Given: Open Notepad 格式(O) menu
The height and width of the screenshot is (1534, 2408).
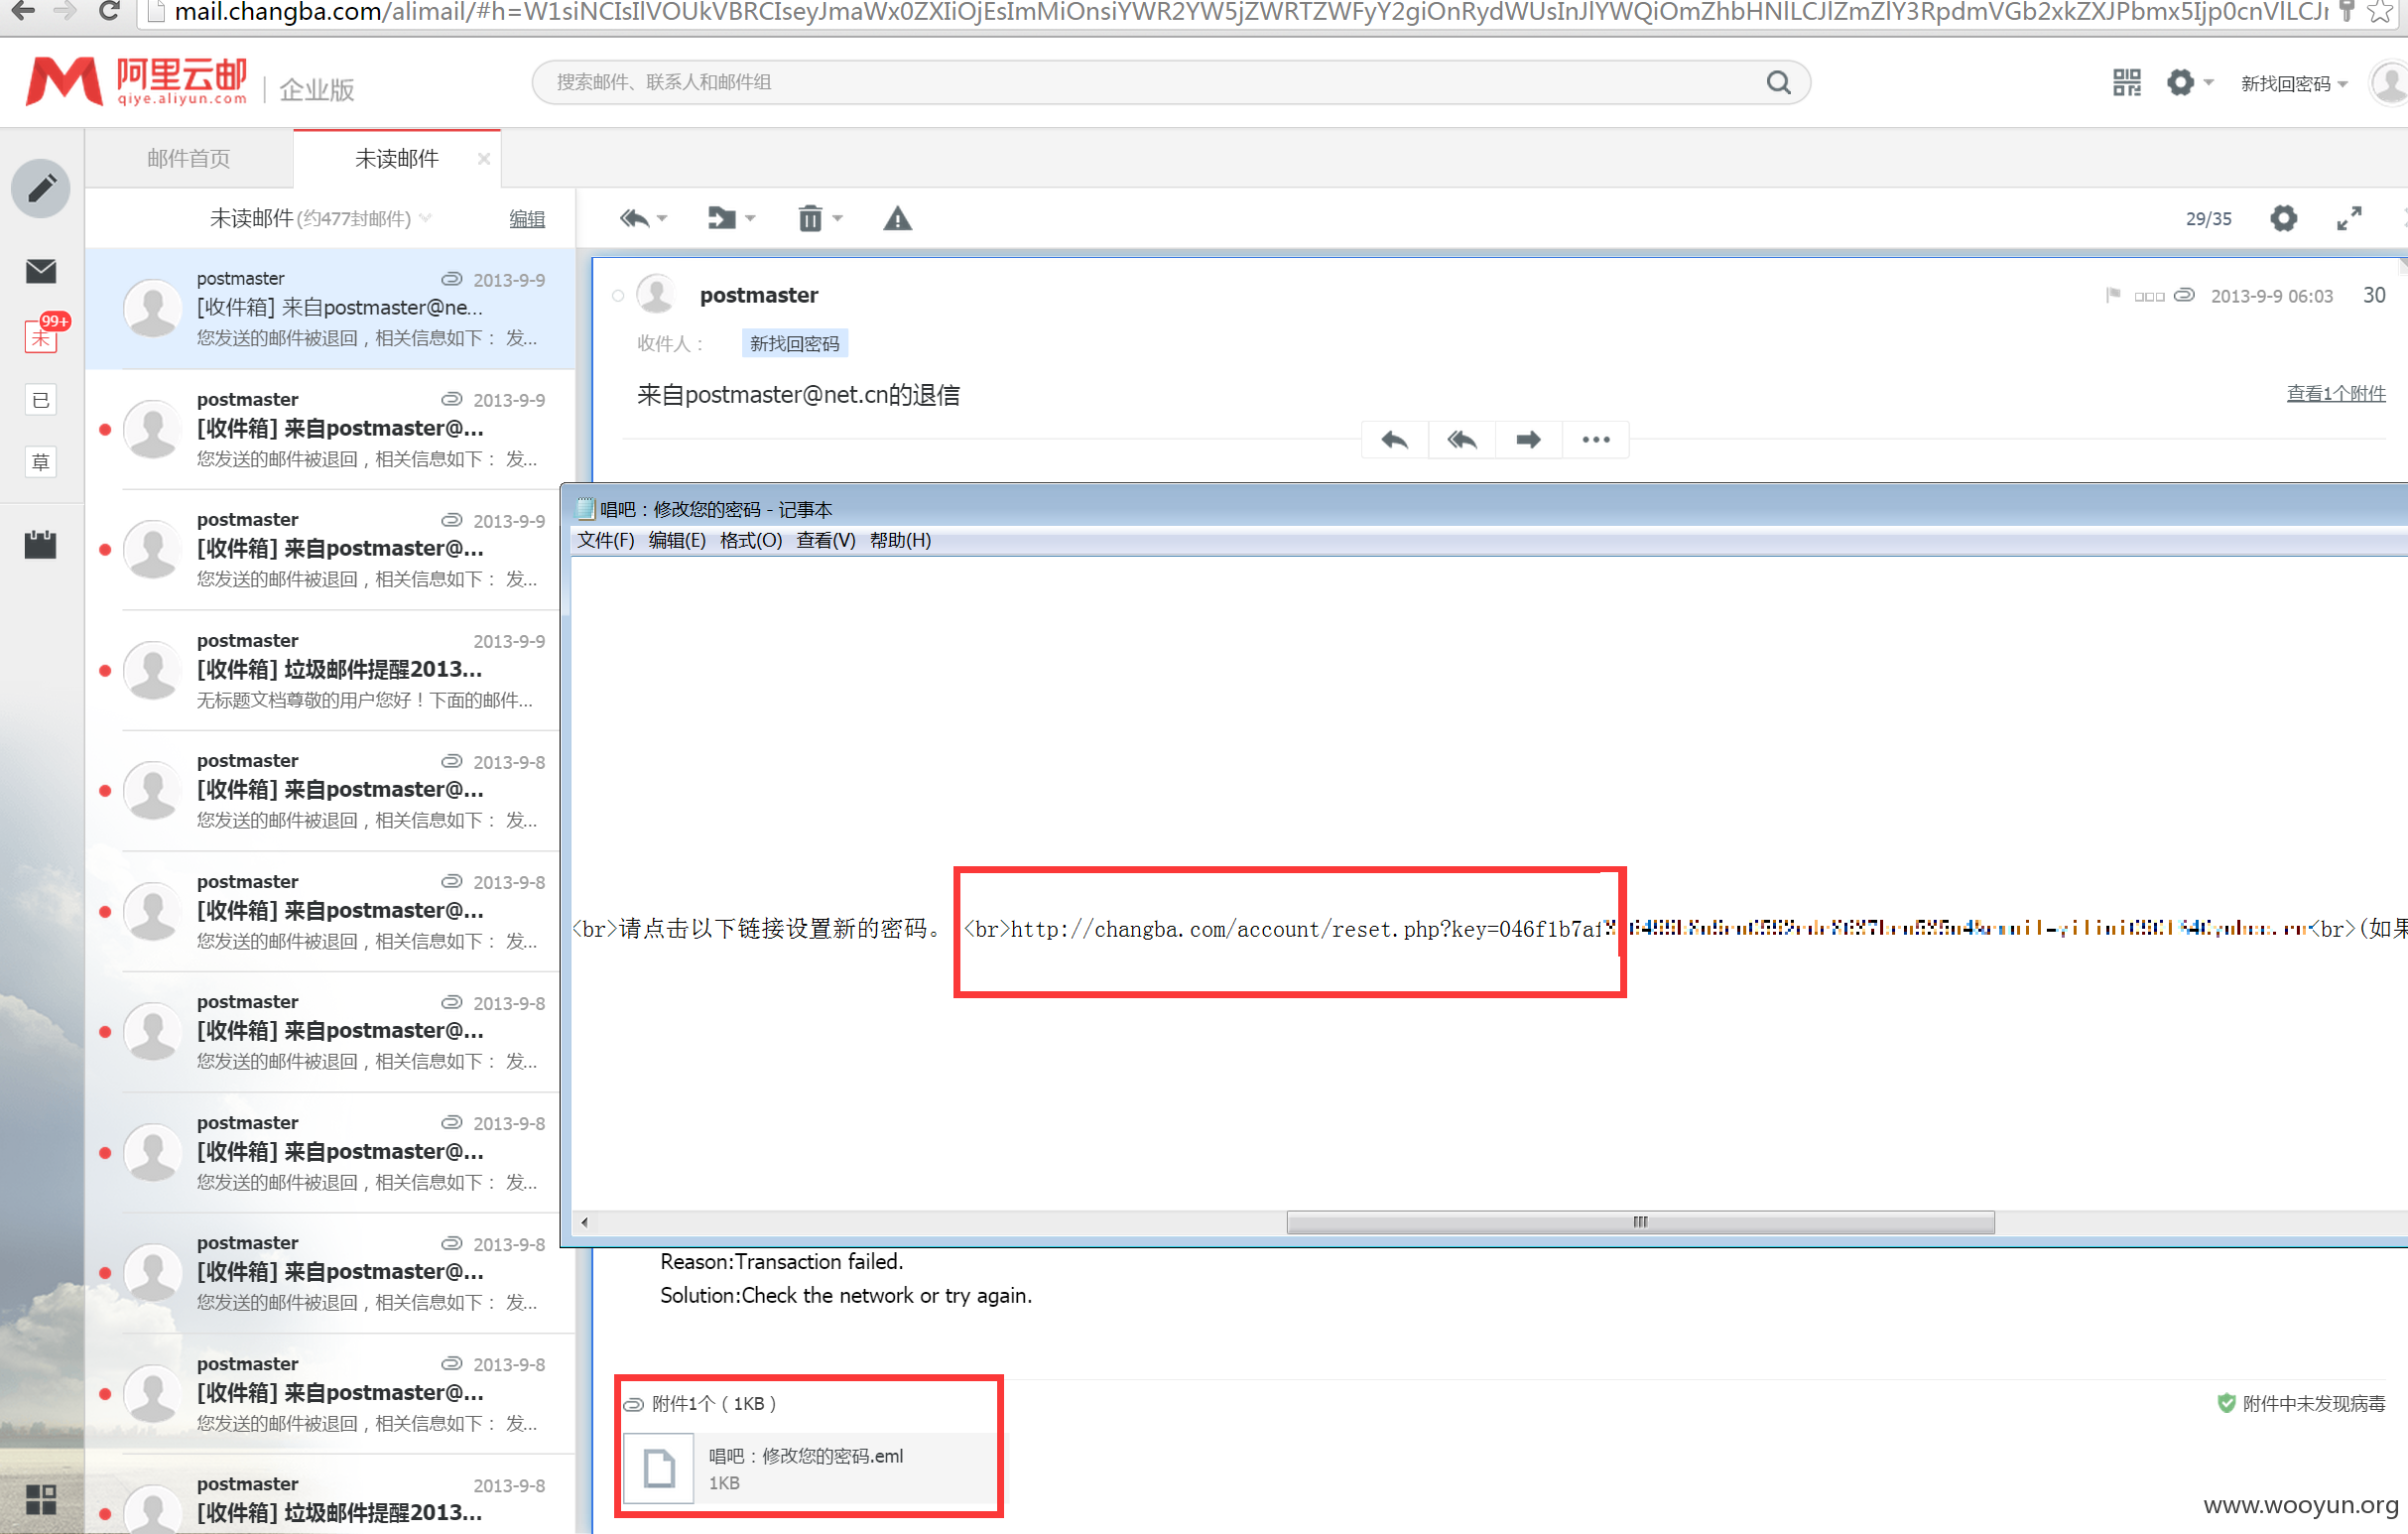Looking at the screenshot, I should click(x=751, y=540).
